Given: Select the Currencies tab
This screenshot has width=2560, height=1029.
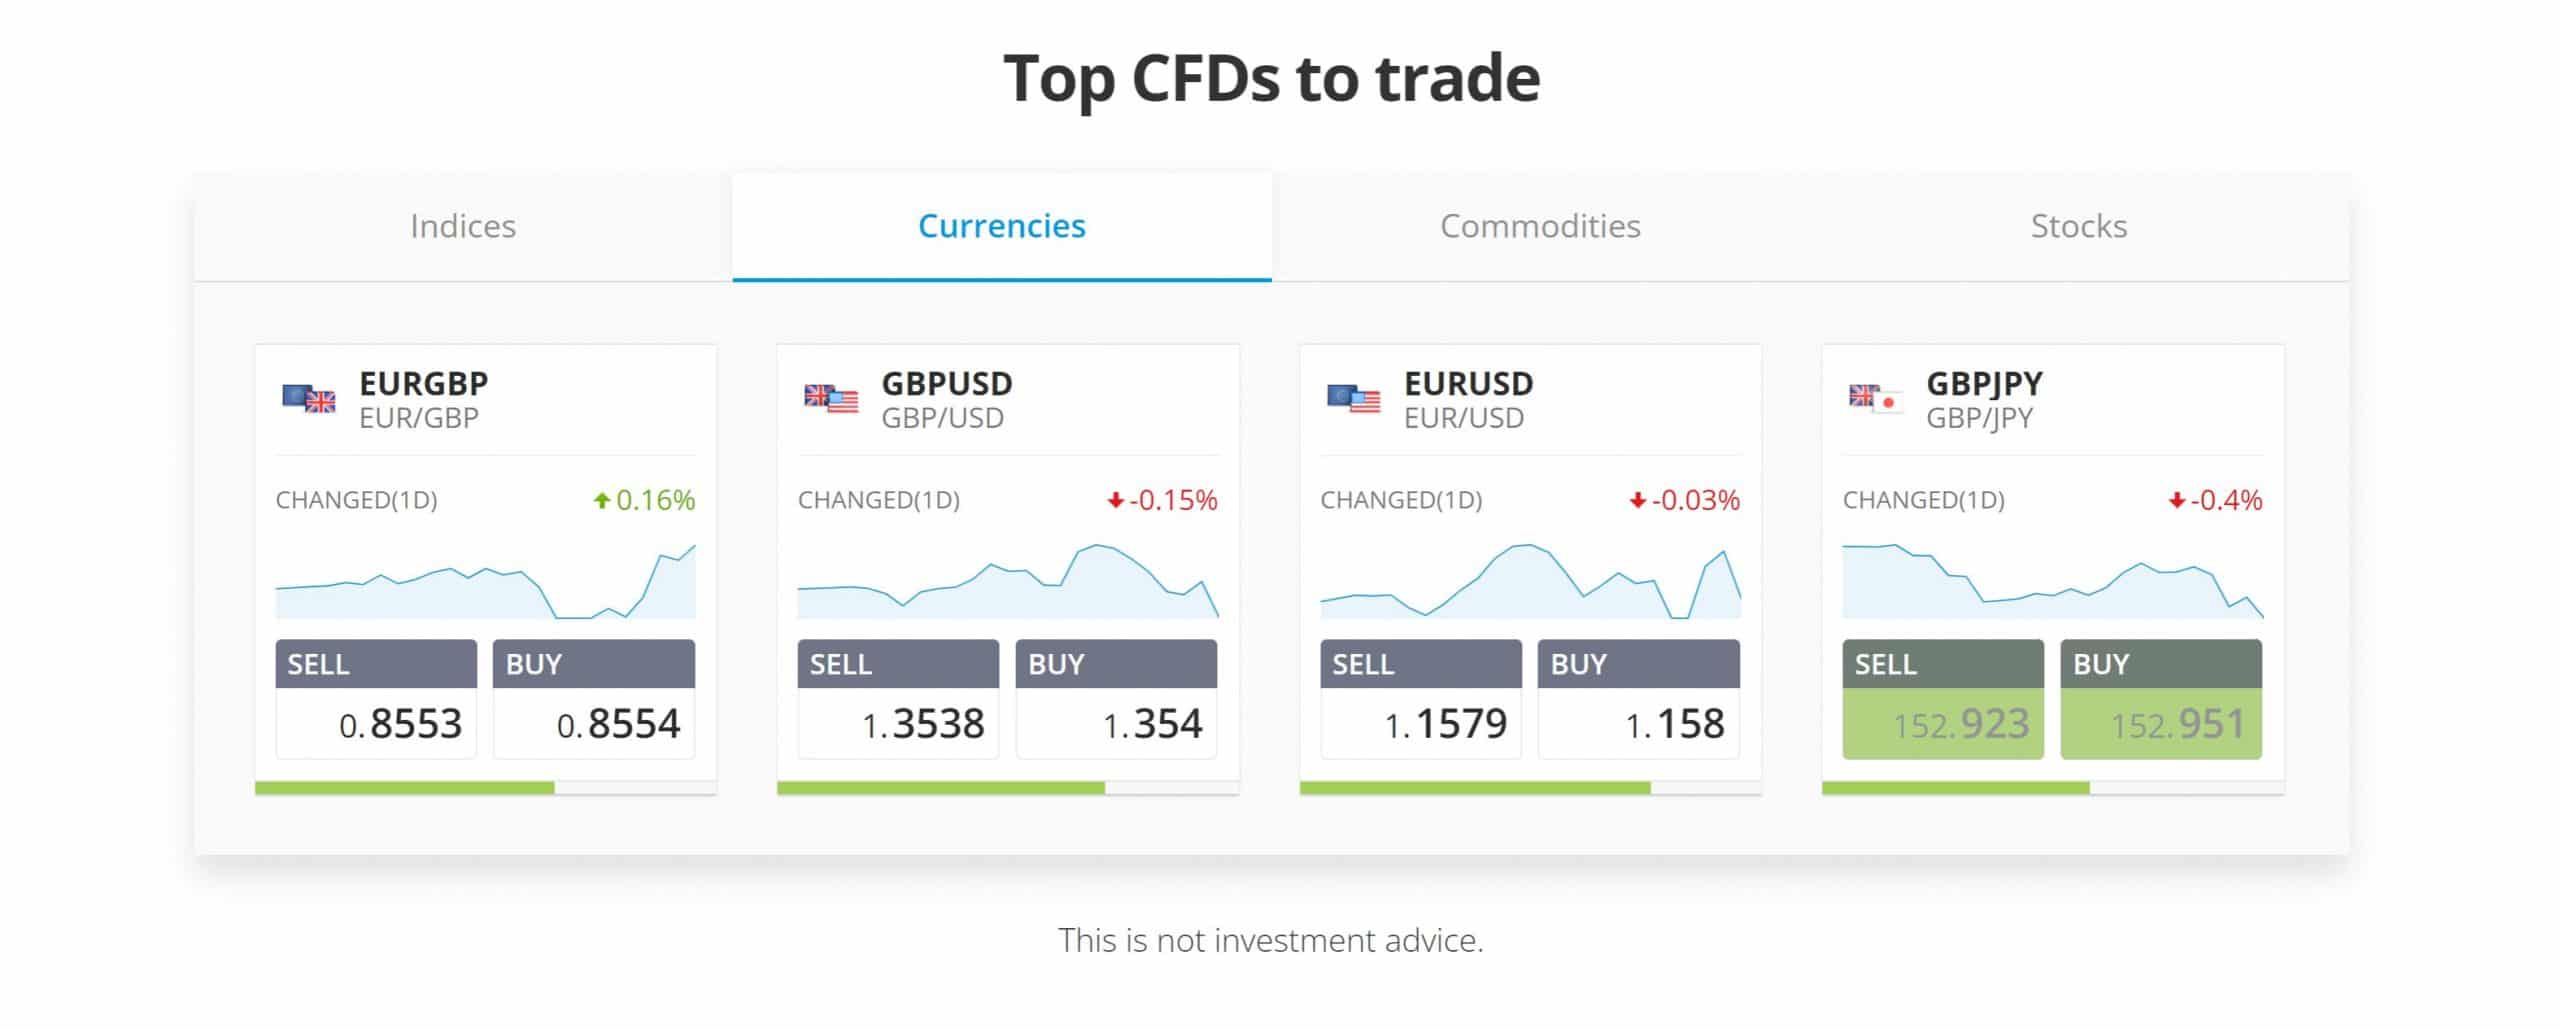Looking at the screenshot, I should (x=1002, y=227).
